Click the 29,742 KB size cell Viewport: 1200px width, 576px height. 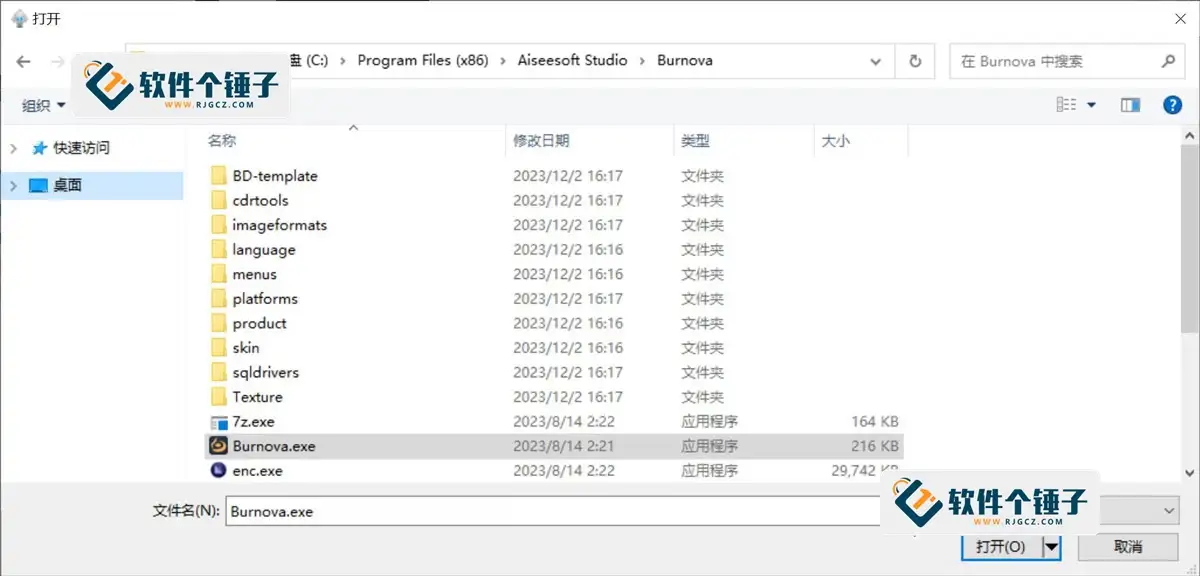(864, 470)
